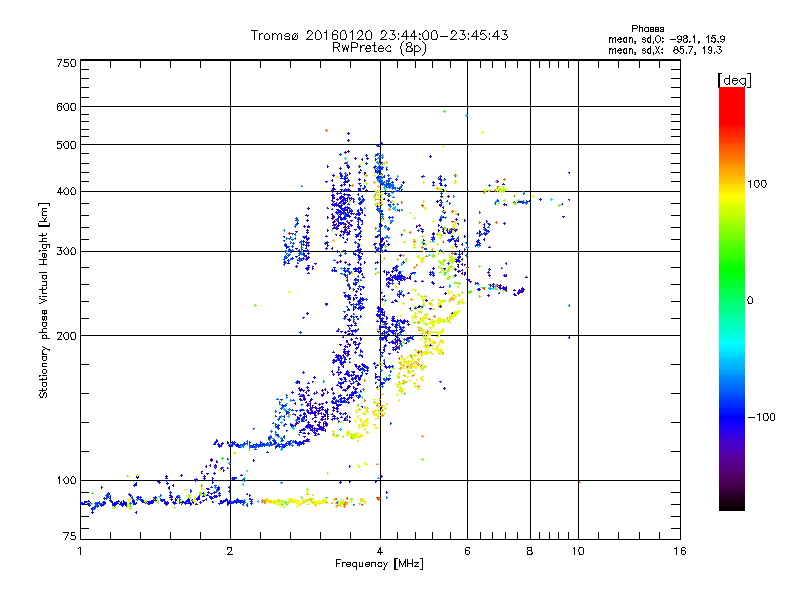Click the "Stationary phase Virtual Height [km]" label
Viewport: 800px width, 600px height.
click(44, 300)
